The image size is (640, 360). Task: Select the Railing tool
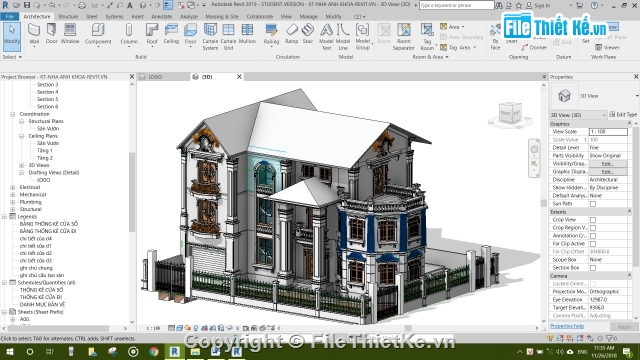(x=271, y=34)
